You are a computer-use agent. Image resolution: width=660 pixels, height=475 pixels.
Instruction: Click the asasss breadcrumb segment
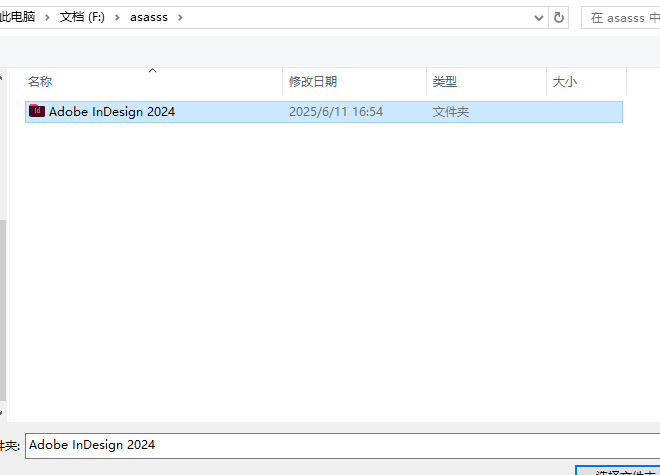[149, 17]
